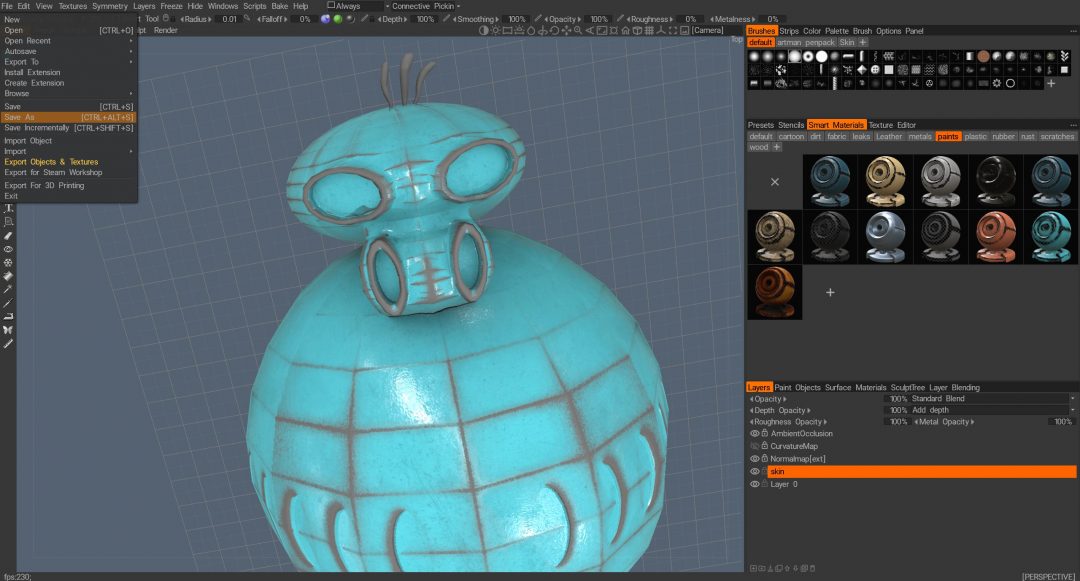This screenshot has height=581, width=1080.
Task: Add new smart material with plus icon
Action: coord(830,293)
